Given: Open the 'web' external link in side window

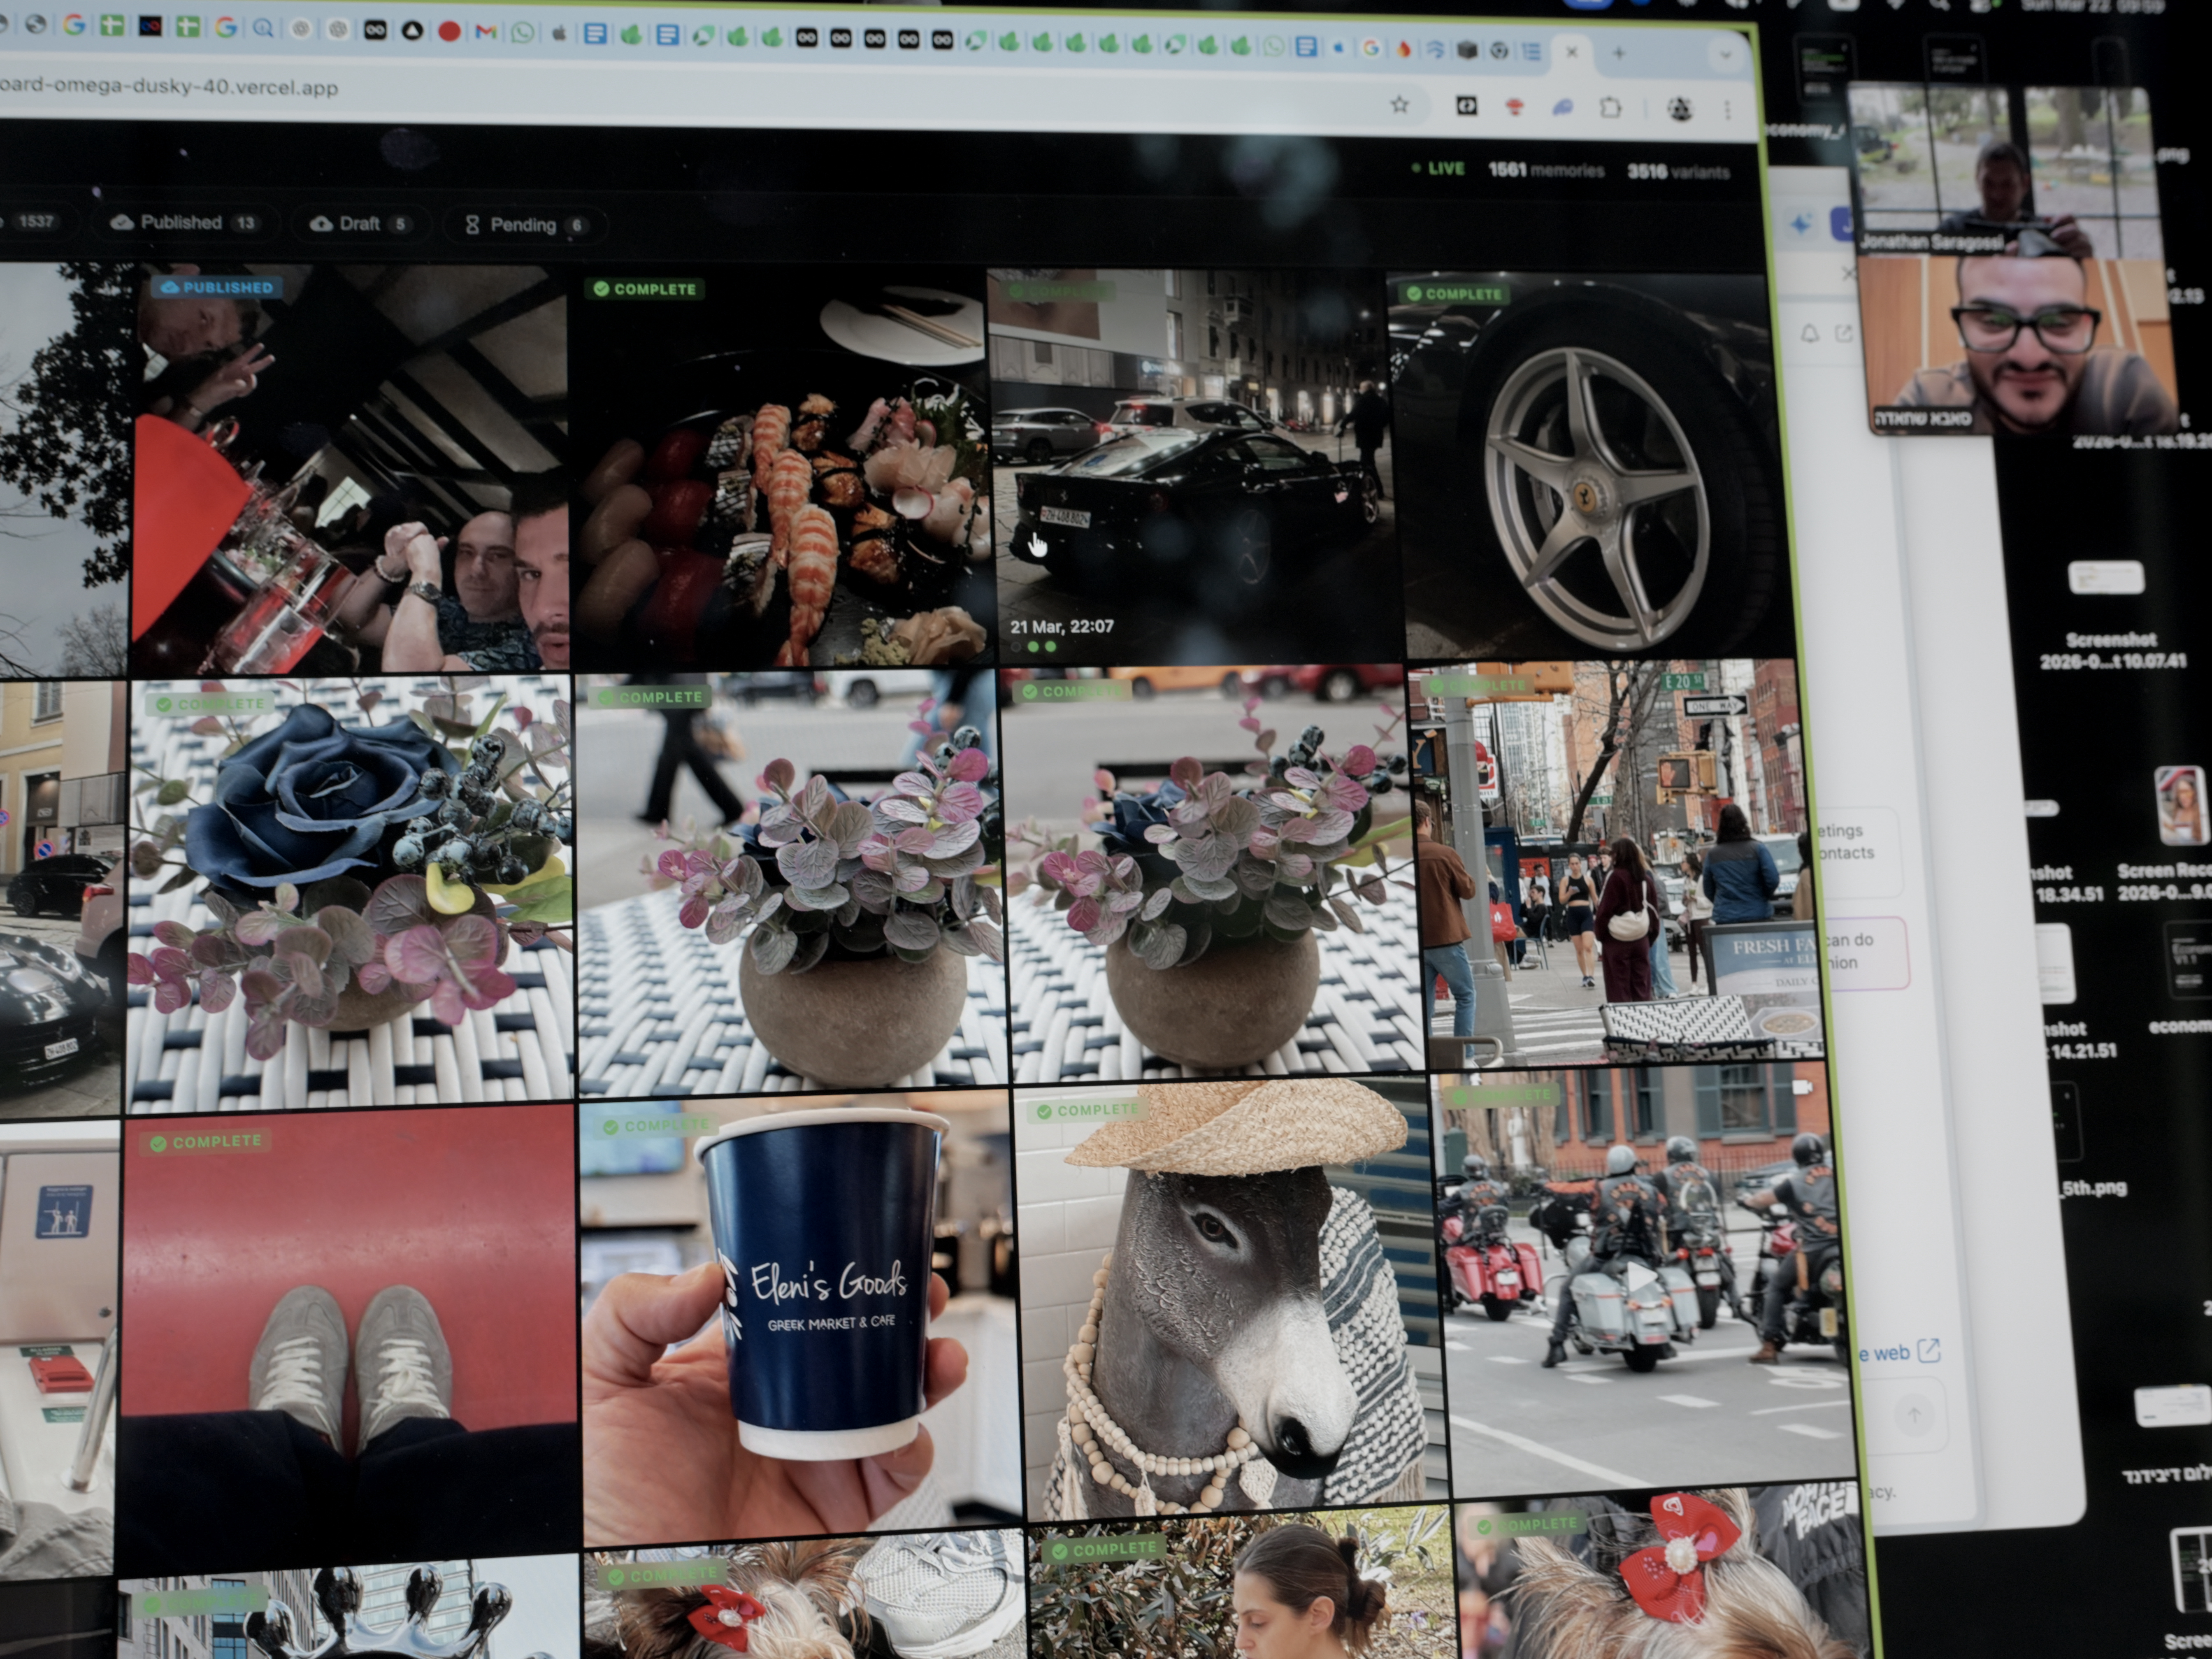Looking at the screenshot, I should (x=1900, y=1352).
